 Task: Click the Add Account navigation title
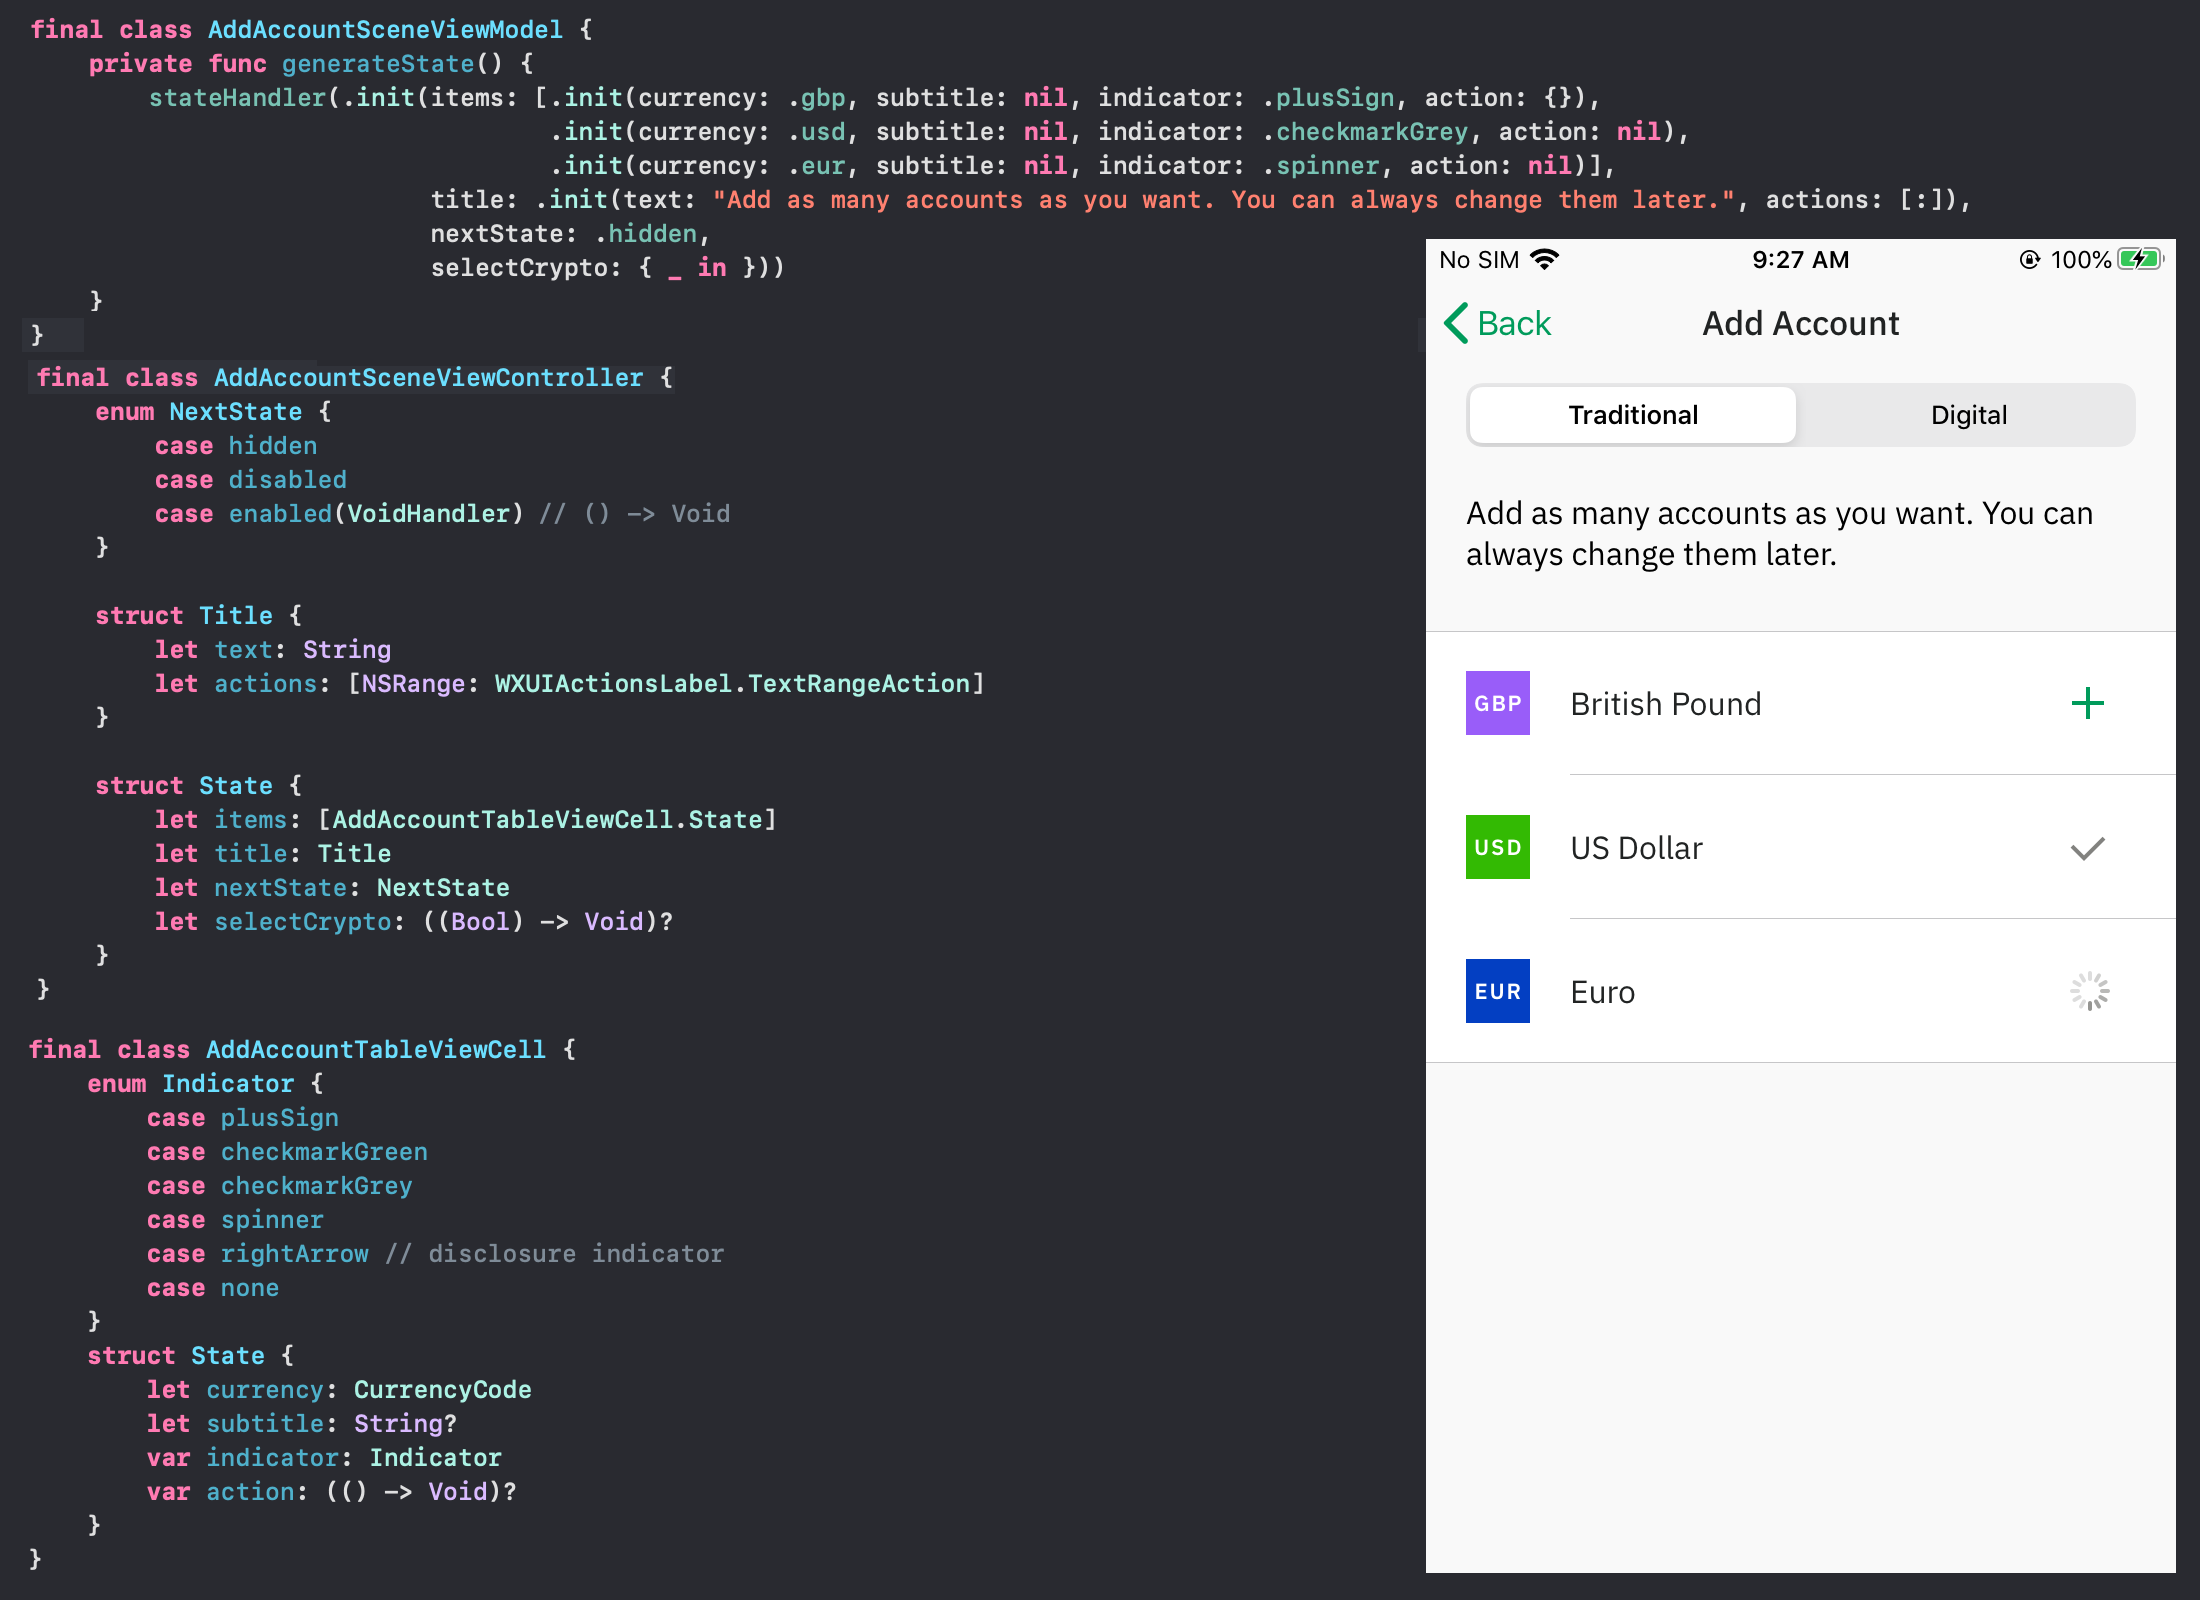point(1800,324)
